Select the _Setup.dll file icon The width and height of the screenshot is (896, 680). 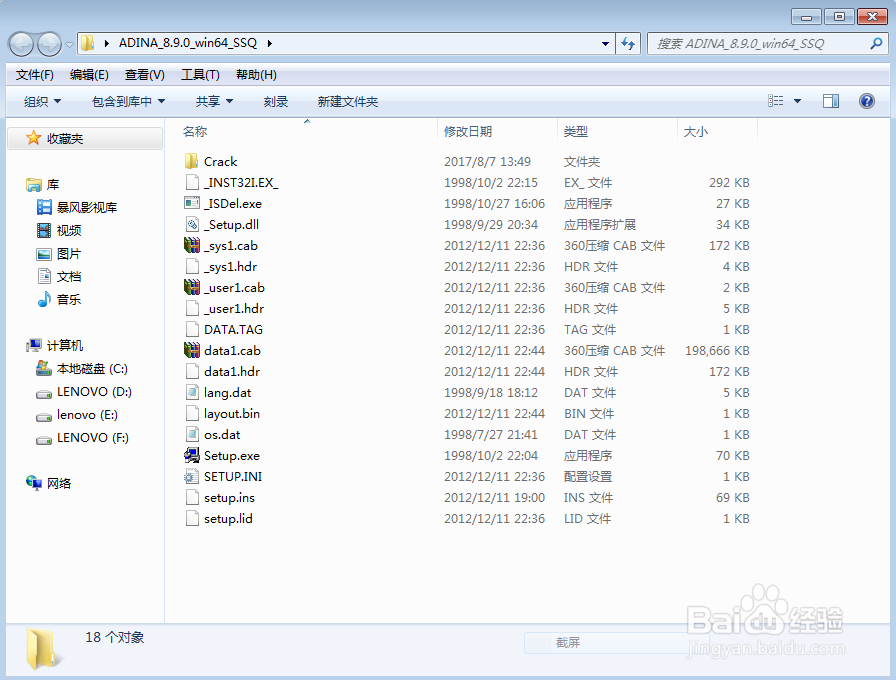tap(192, 224)
